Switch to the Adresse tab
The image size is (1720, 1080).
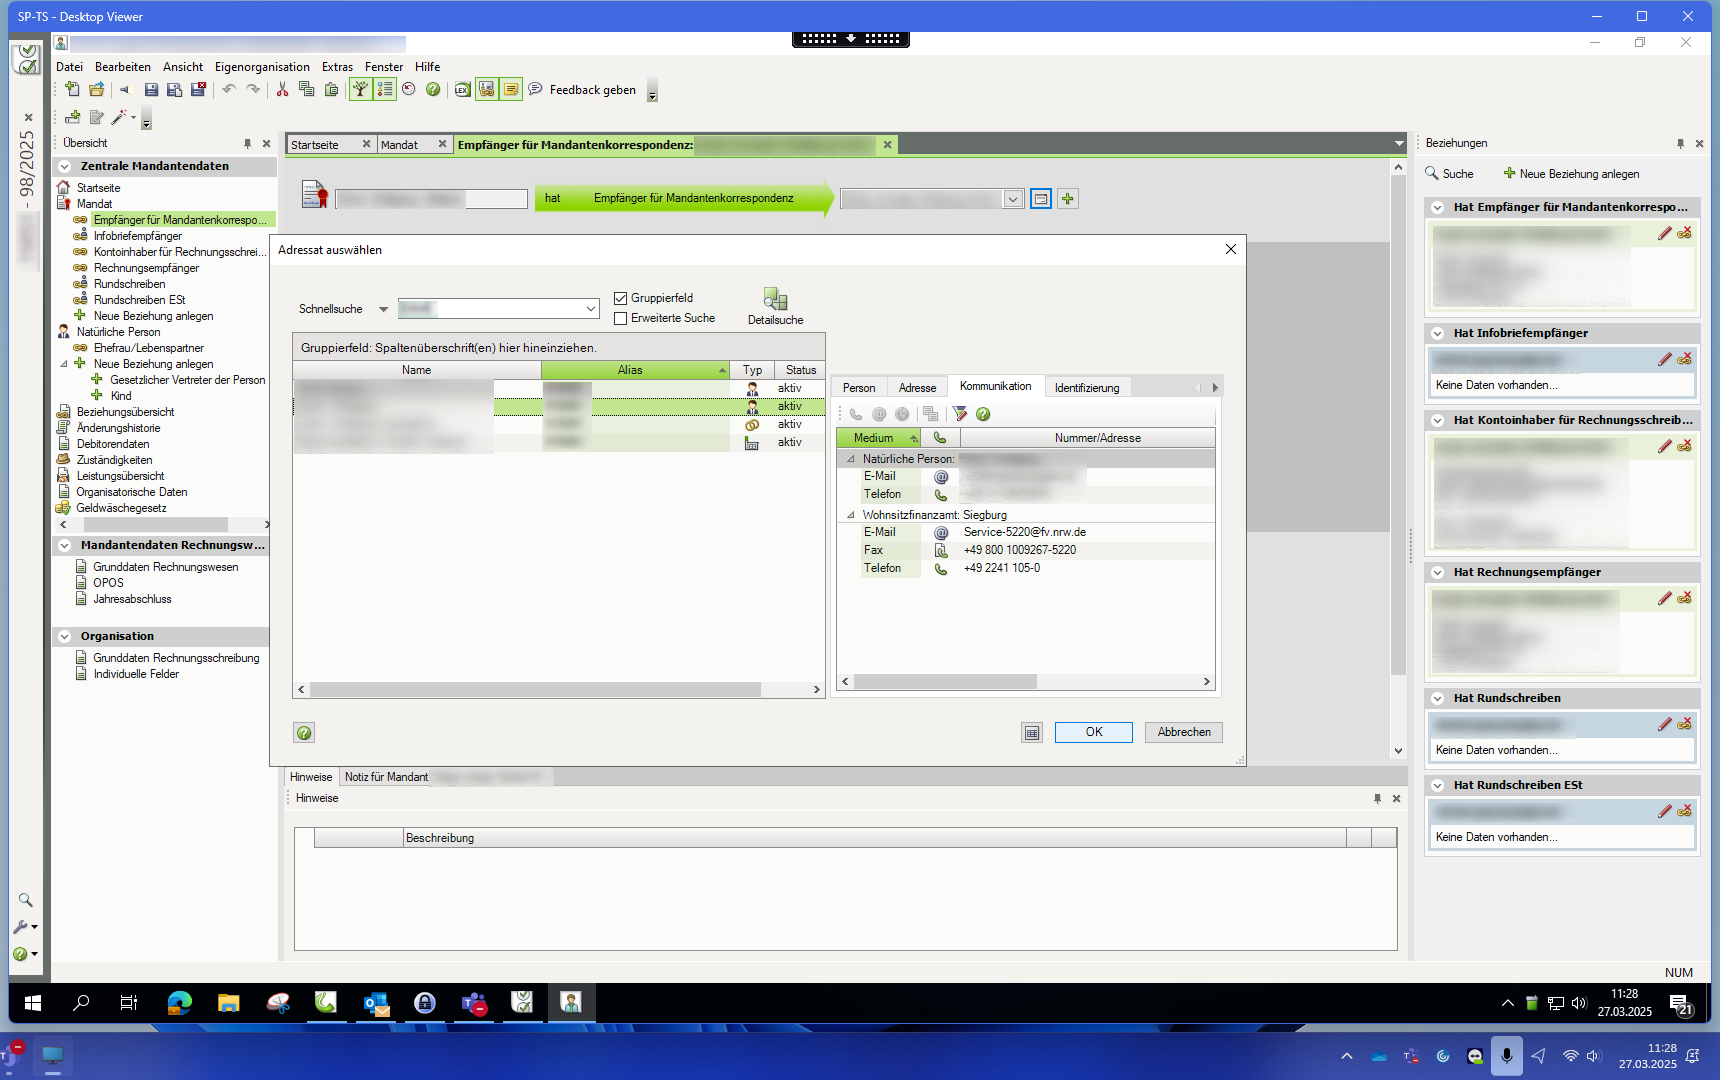(x=917, y=388)
